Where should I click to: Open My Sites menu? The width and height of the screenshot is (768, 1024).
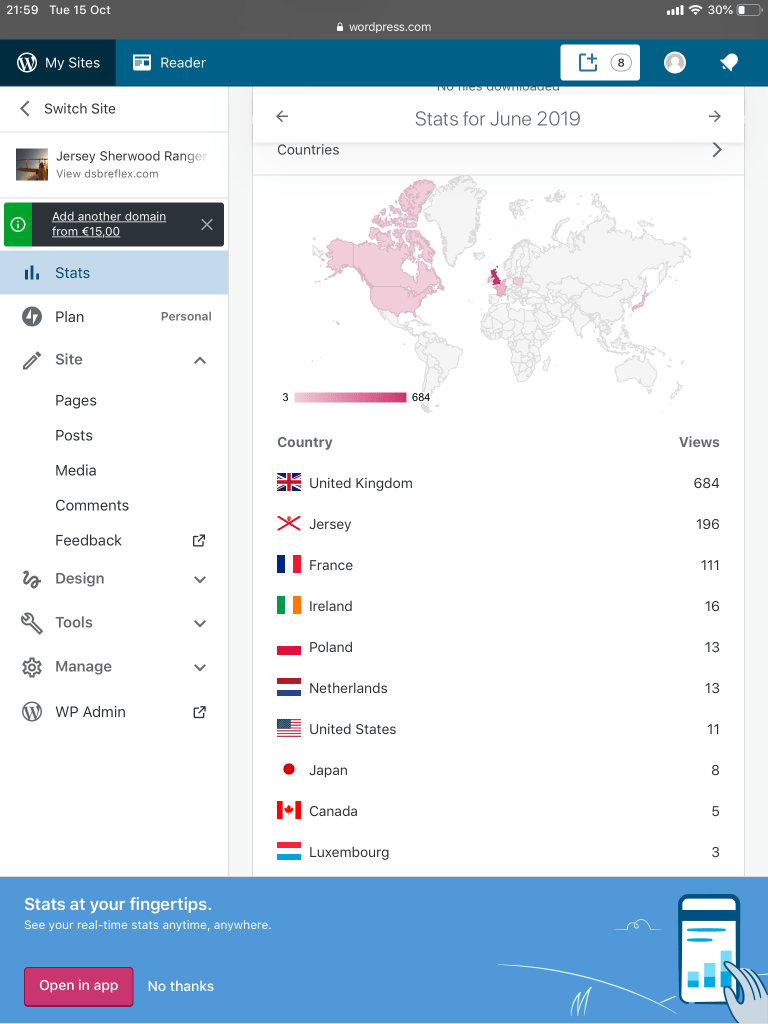tap(58, 63)
